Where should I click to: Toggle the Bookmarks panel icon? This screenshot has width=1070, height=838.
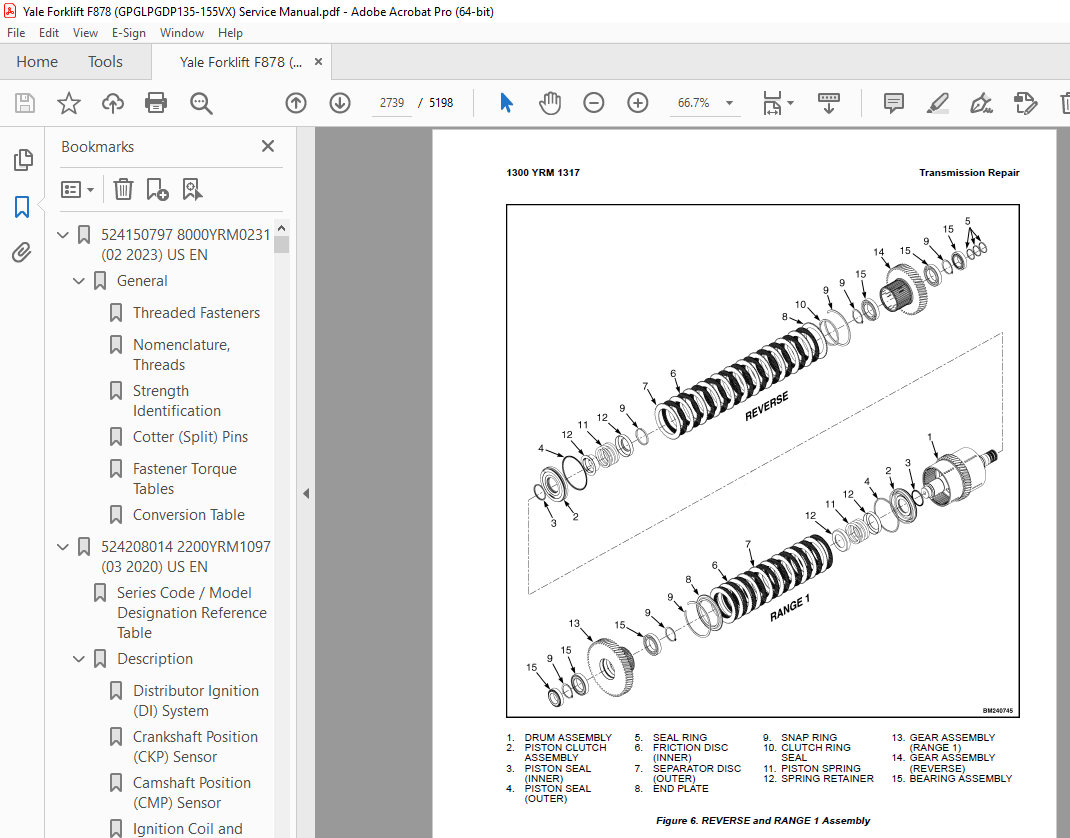22,207
